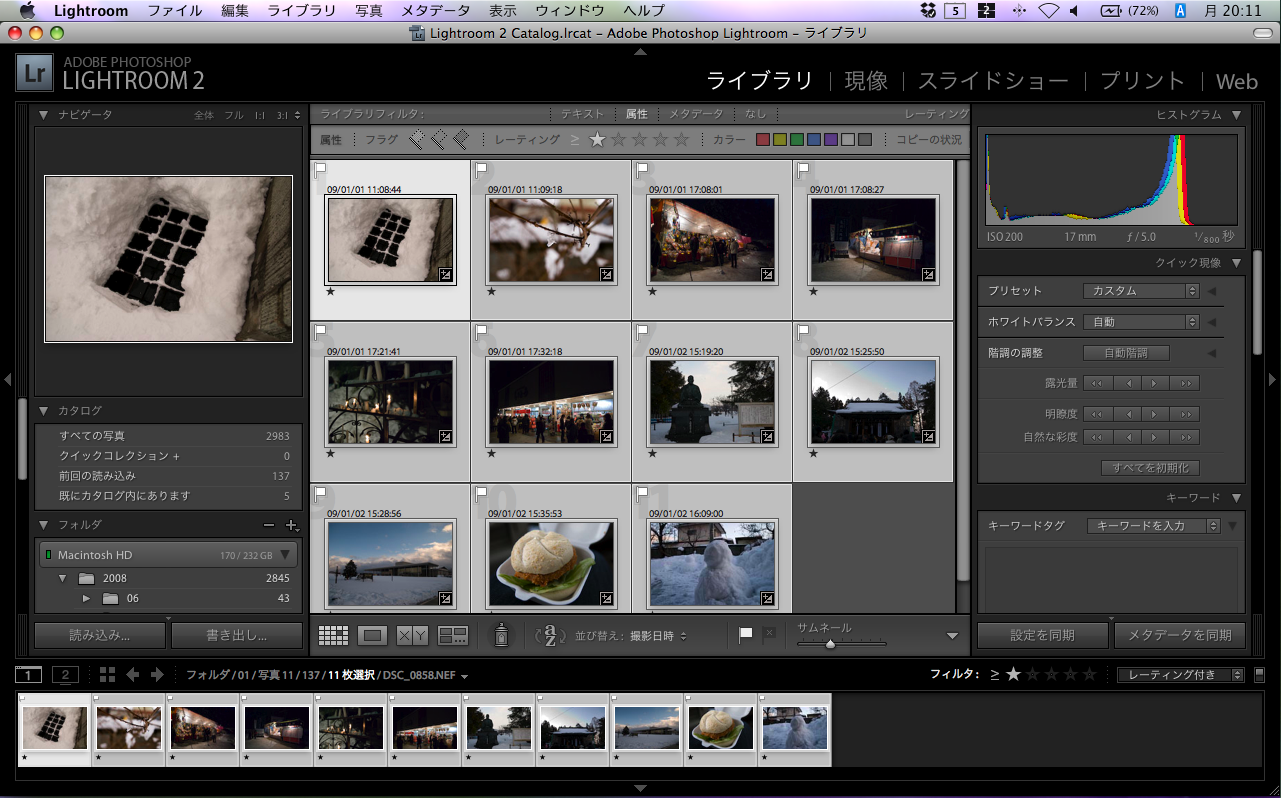Flag selected photos with the white flag
The image size is (1281, 798).
point(745,635)
